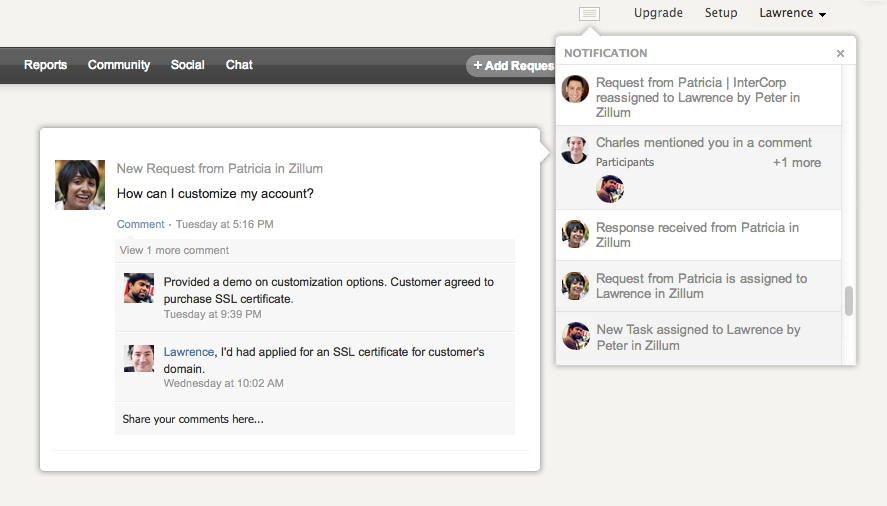Viewport: 887px width, 506px height.
Task: Open the New Task assigned notification avatar
Action: tap(575, 336)
